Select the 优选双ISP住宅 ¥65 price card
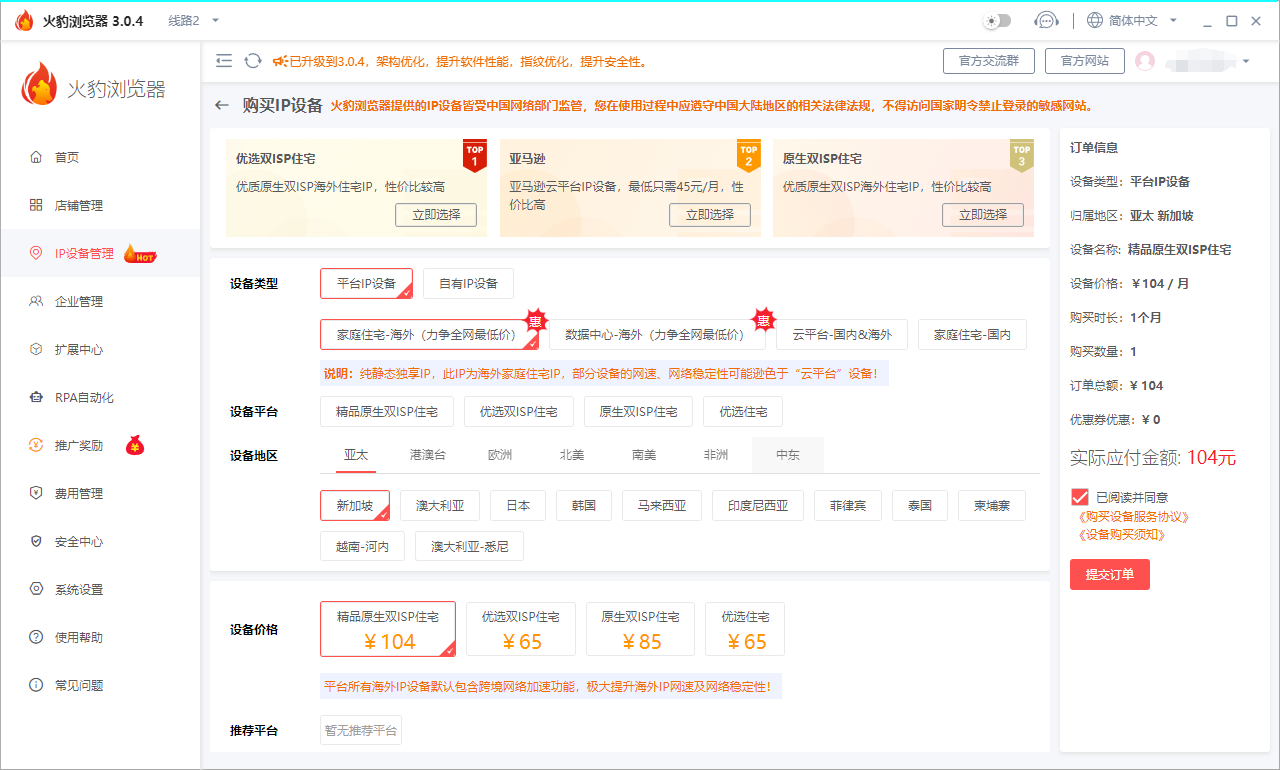1280x770 pixels. coord(521,629)
